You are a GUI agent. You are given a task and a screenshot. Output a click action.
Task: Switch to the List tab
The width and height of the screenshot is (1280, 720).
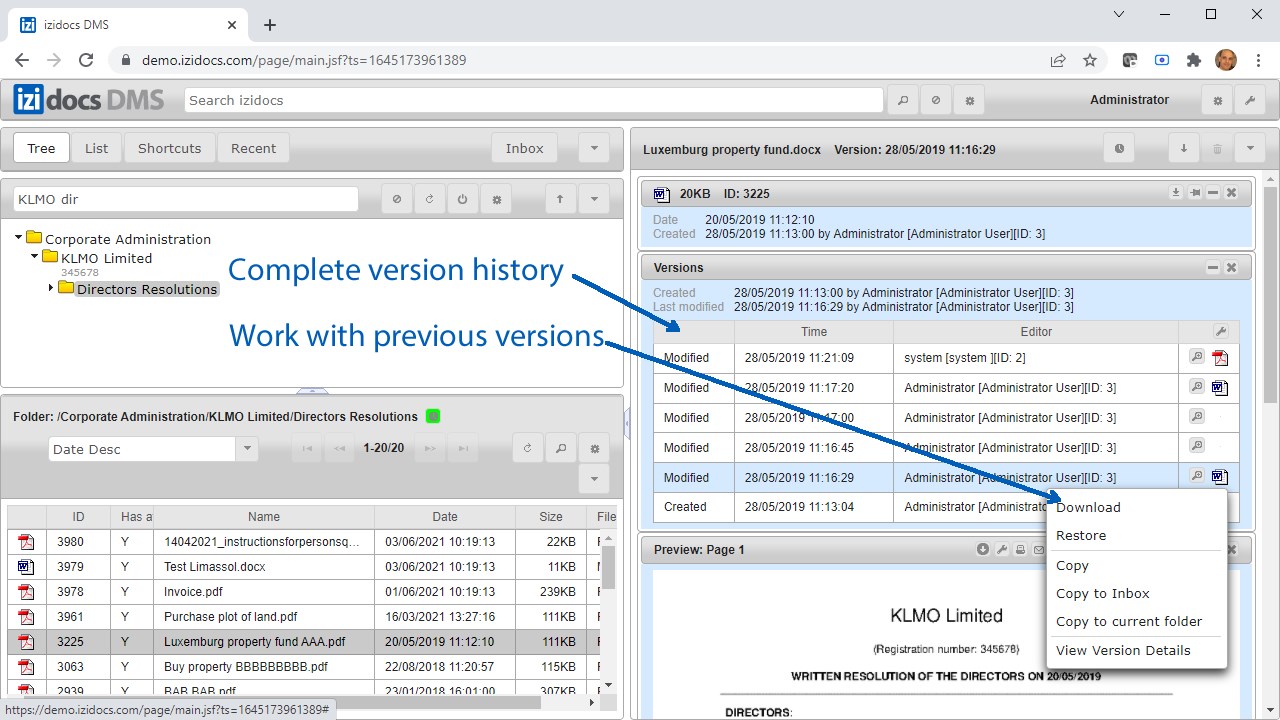97,148
